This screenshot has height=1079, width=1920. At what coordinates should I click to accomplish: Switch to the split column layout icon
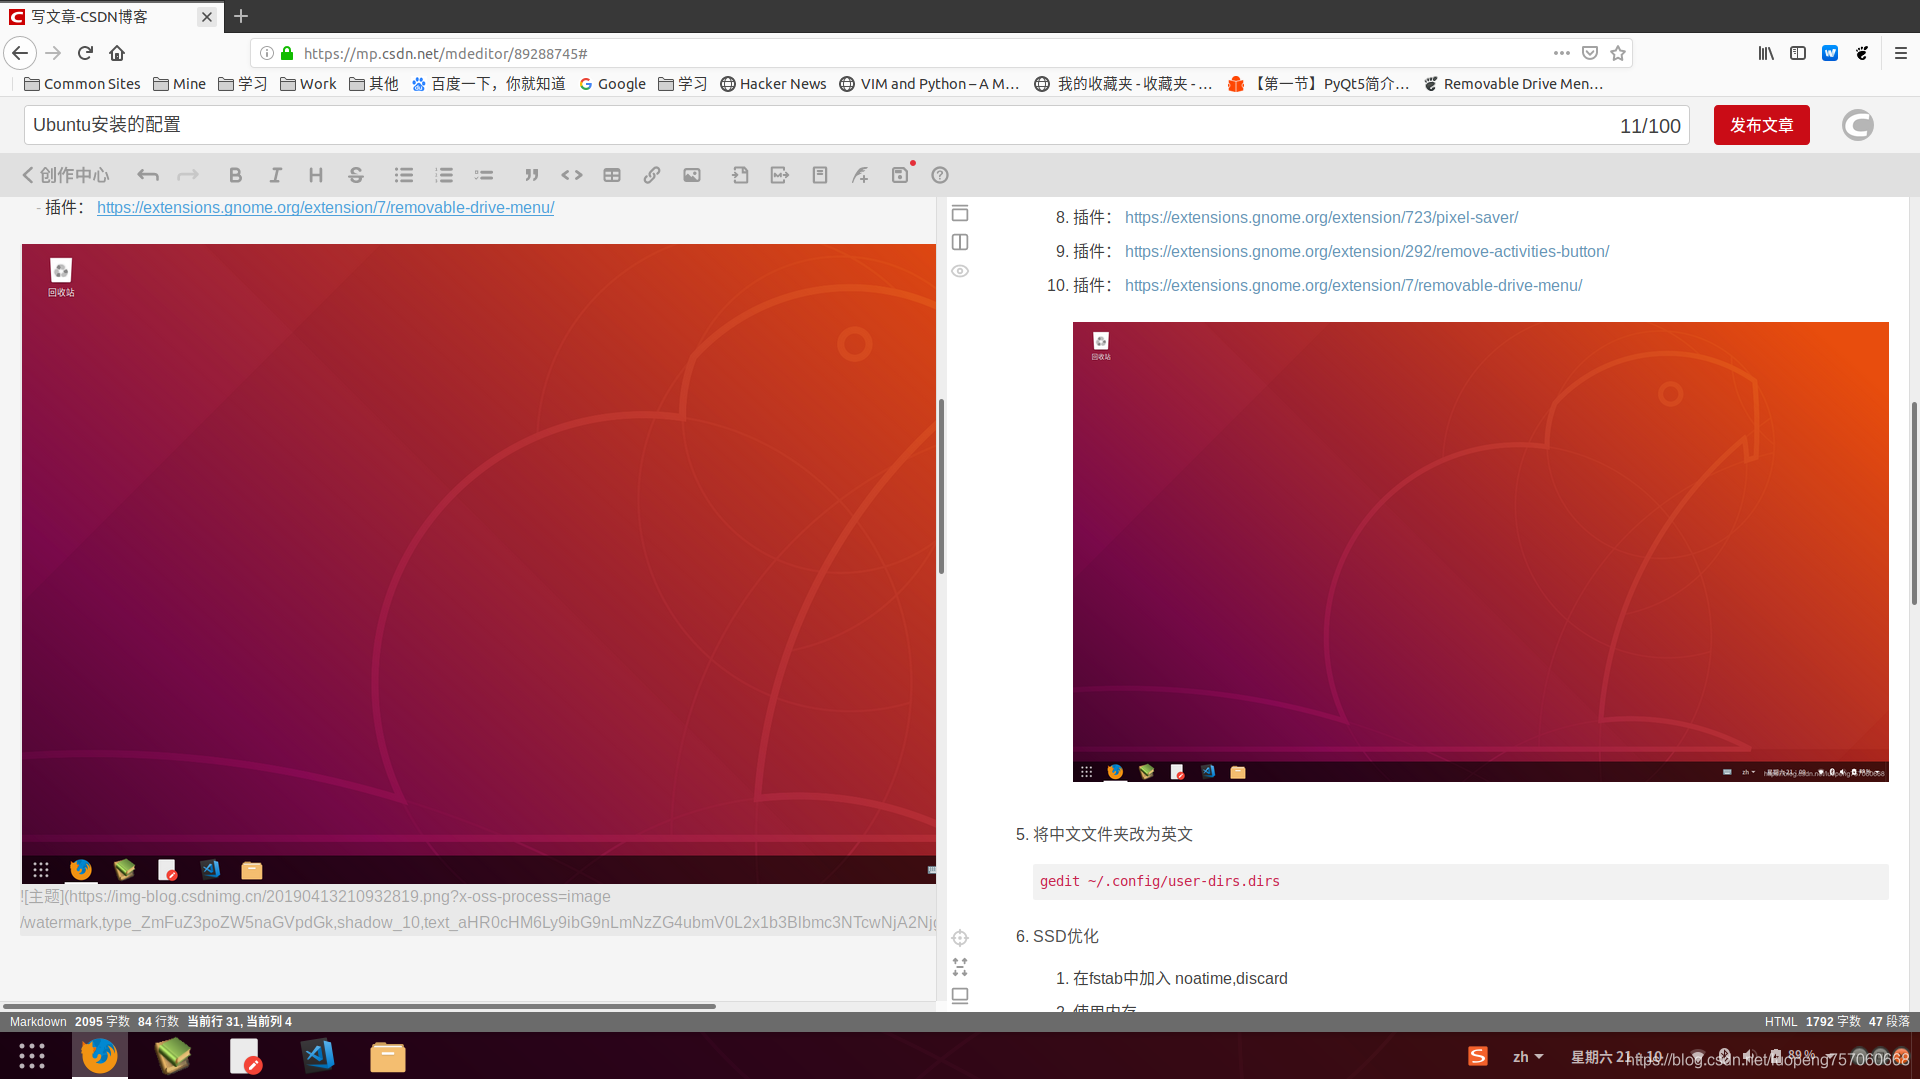click(x=960, y=242)
